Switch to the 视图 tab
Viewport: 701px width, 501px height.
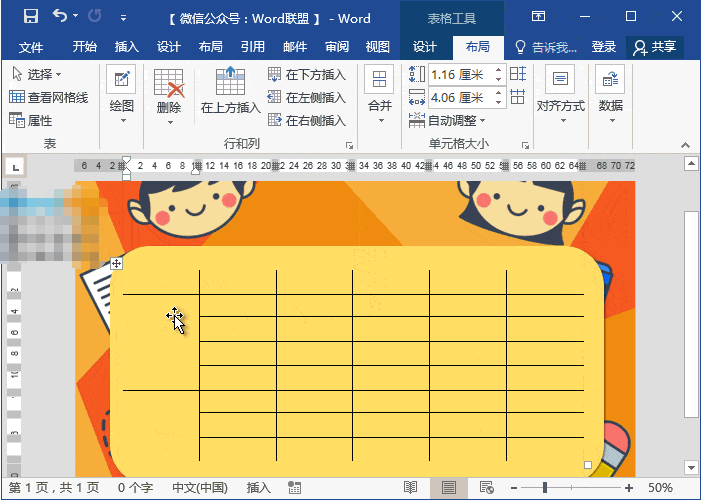pyautogui.click(x=378, y=46)
